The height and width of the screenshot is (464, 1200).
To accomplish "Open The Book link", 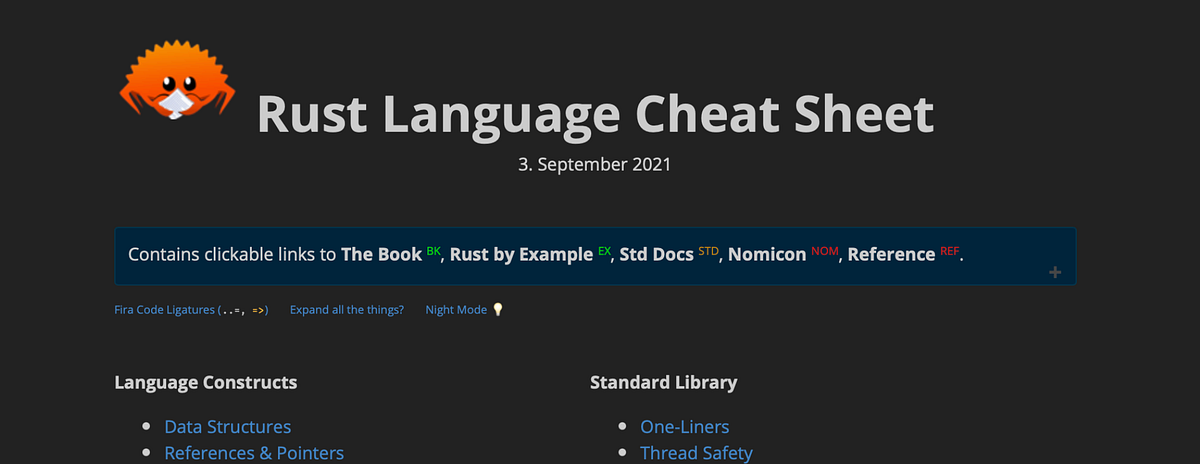I will pos(382,254).
